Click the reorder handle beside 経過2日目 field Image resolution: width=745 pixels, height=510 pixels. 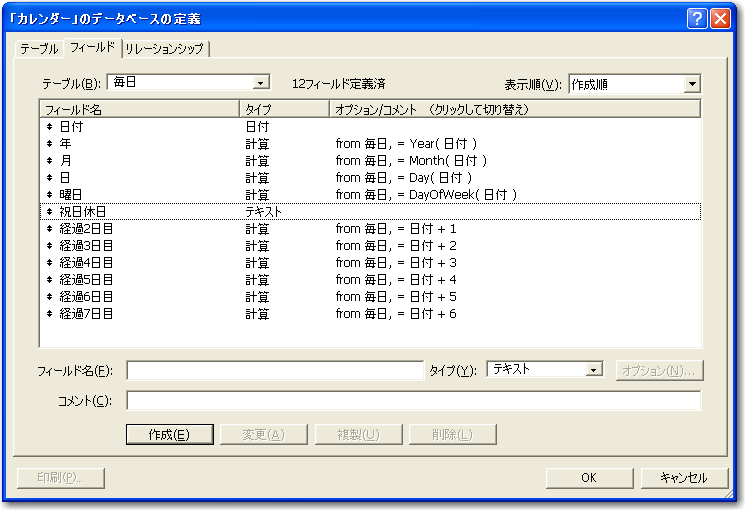coord(49,229)
